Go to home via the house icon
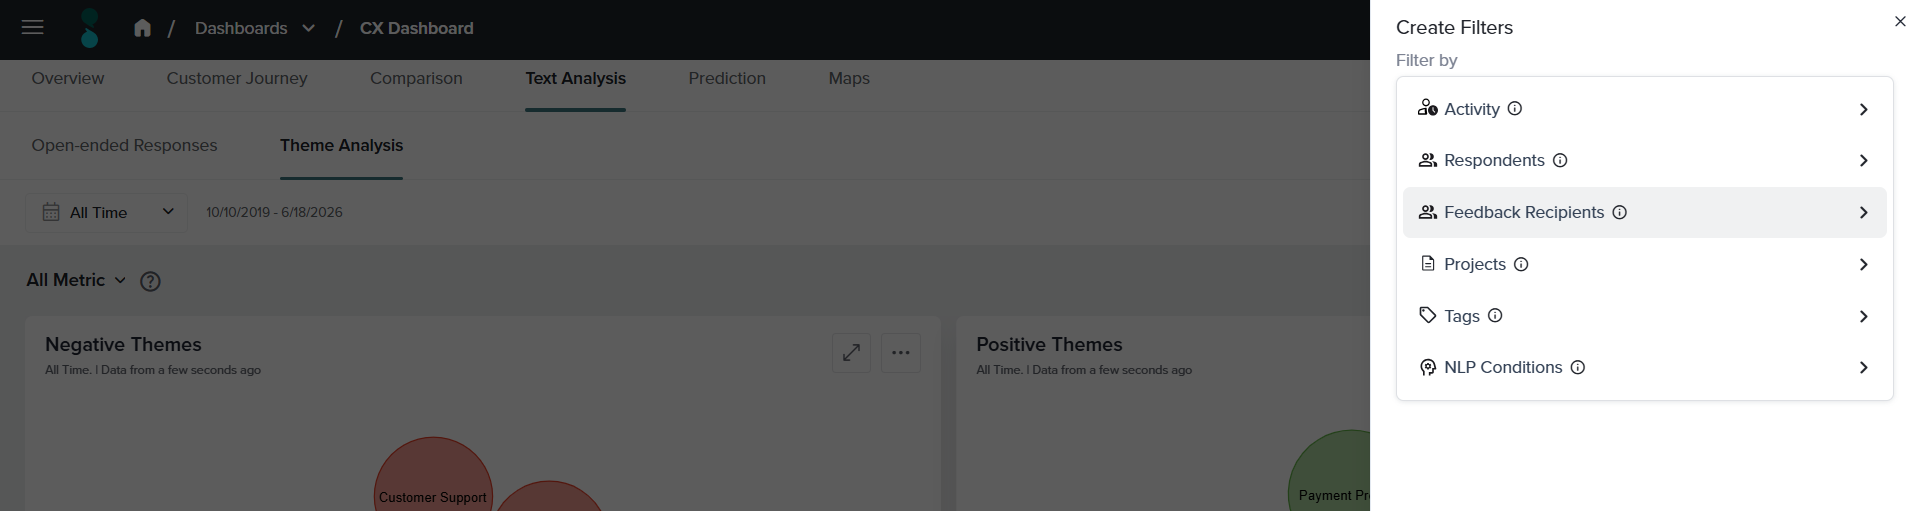 point(142,28)
